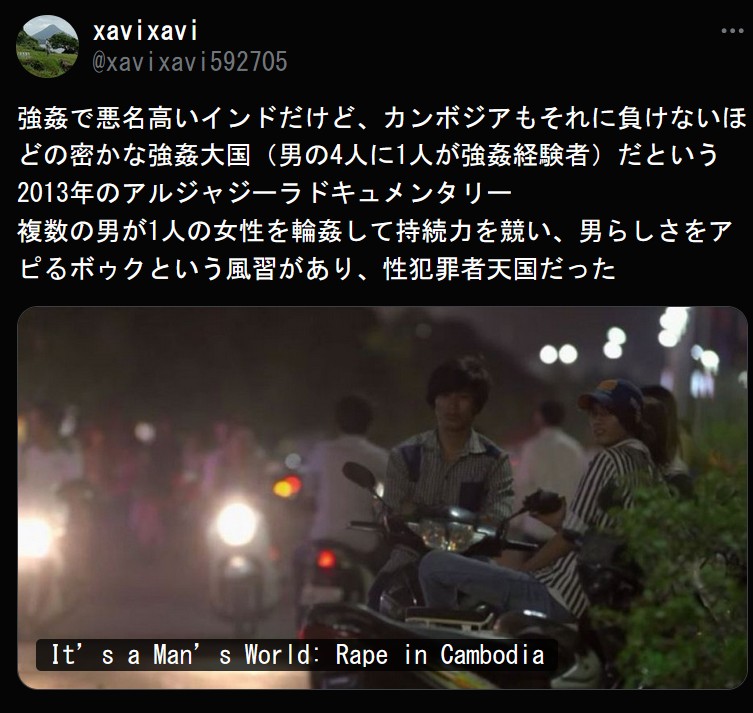Click tweet line starting 複数の男が1人の女性
This screenshot has height=713, width=753.
tap(375, 231)
